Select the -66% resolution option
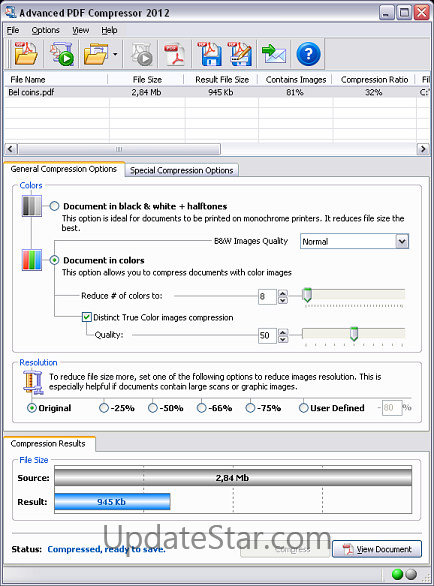 point(201,408)
